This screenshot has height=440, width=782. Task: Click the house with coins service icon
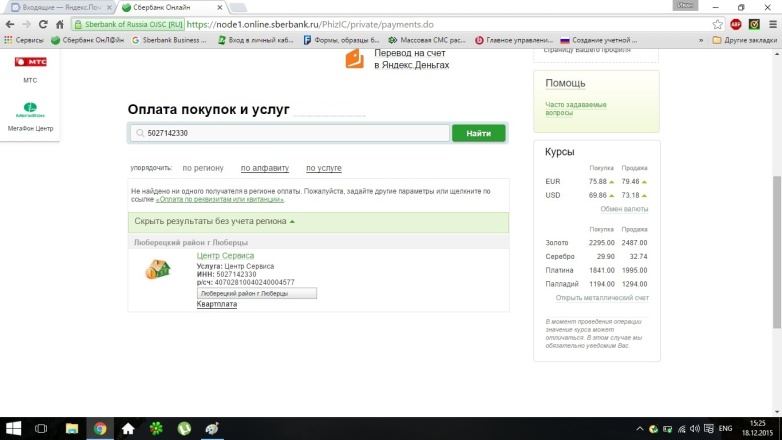(158, 269)
